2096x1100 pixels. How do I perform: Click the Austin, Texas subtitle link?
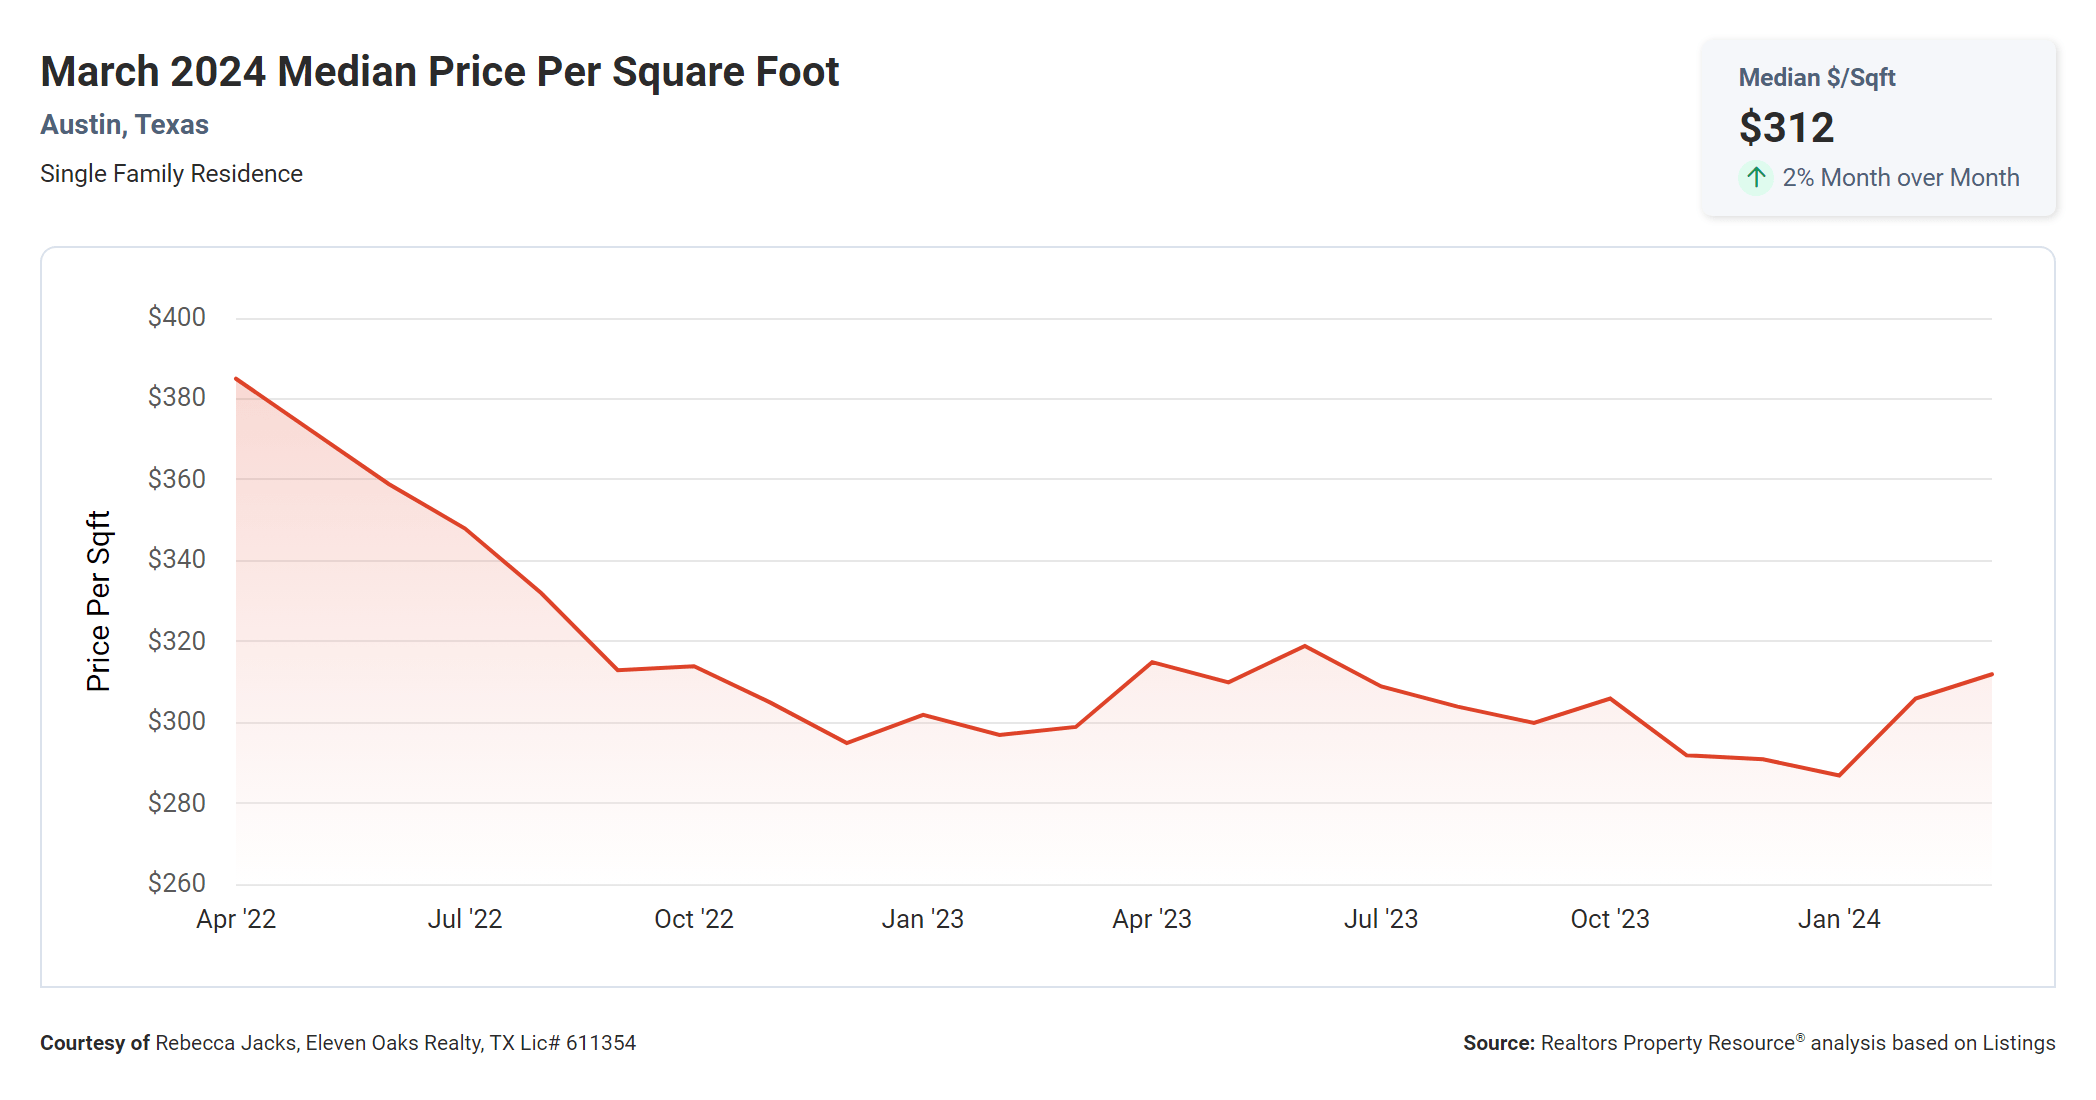tap(124, 125)
